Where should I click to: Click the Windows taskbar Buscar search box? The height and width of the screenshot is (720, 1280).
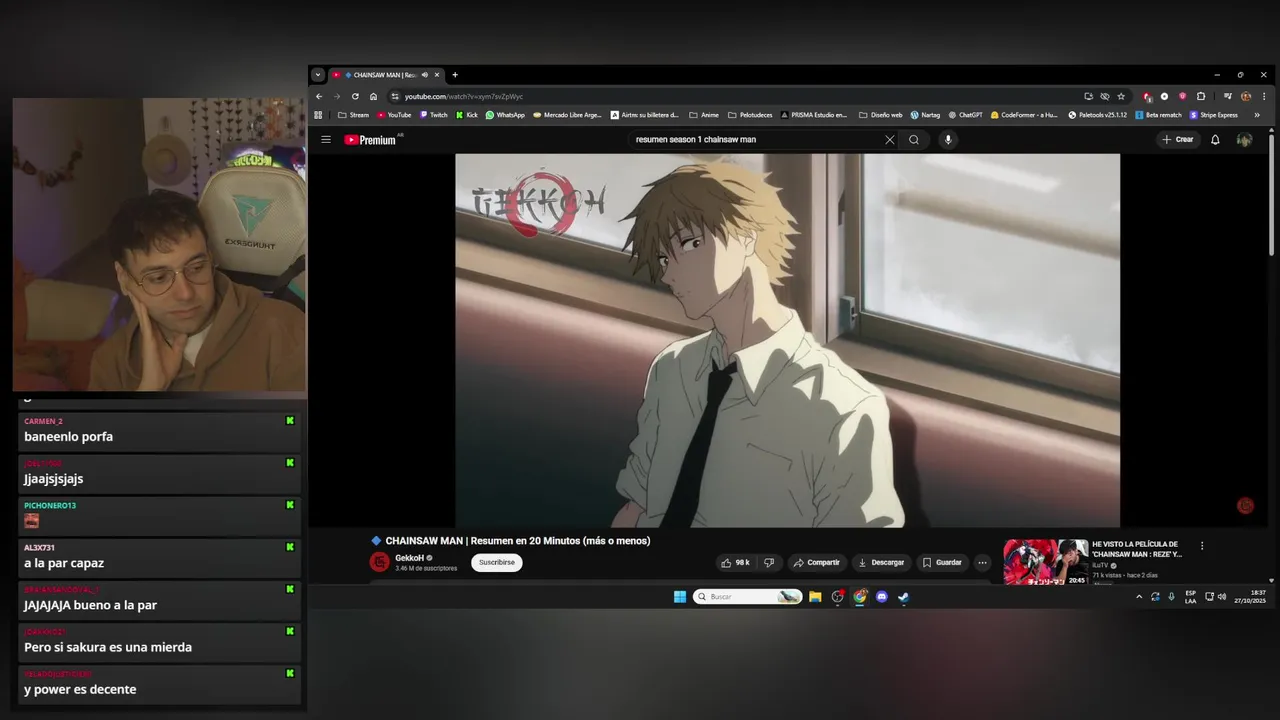point(748,597)
